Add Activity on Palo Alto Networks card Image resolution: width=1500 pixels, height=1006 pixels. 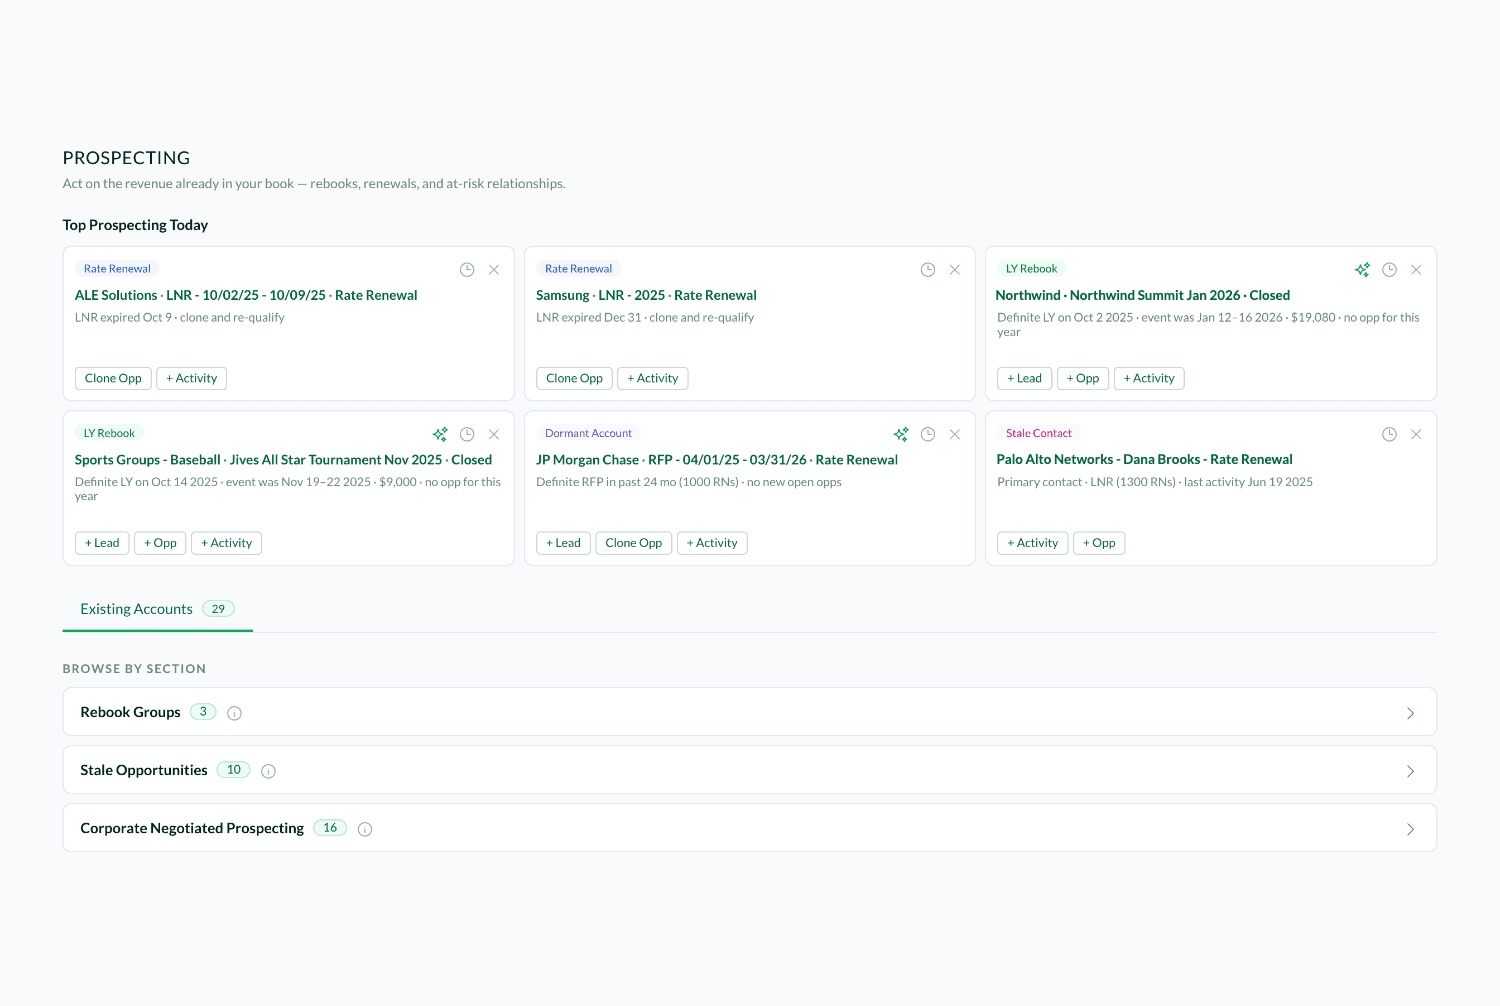pos(1033,543)
